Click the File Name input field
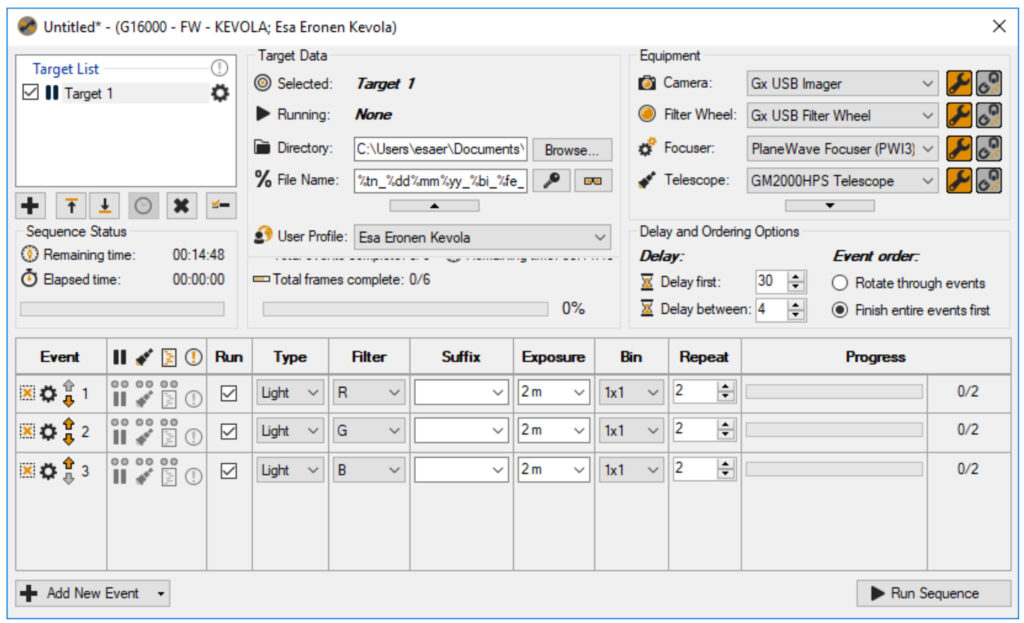Image resolution: width=1024 pixels, height=623 pixels. click(440, 181)
